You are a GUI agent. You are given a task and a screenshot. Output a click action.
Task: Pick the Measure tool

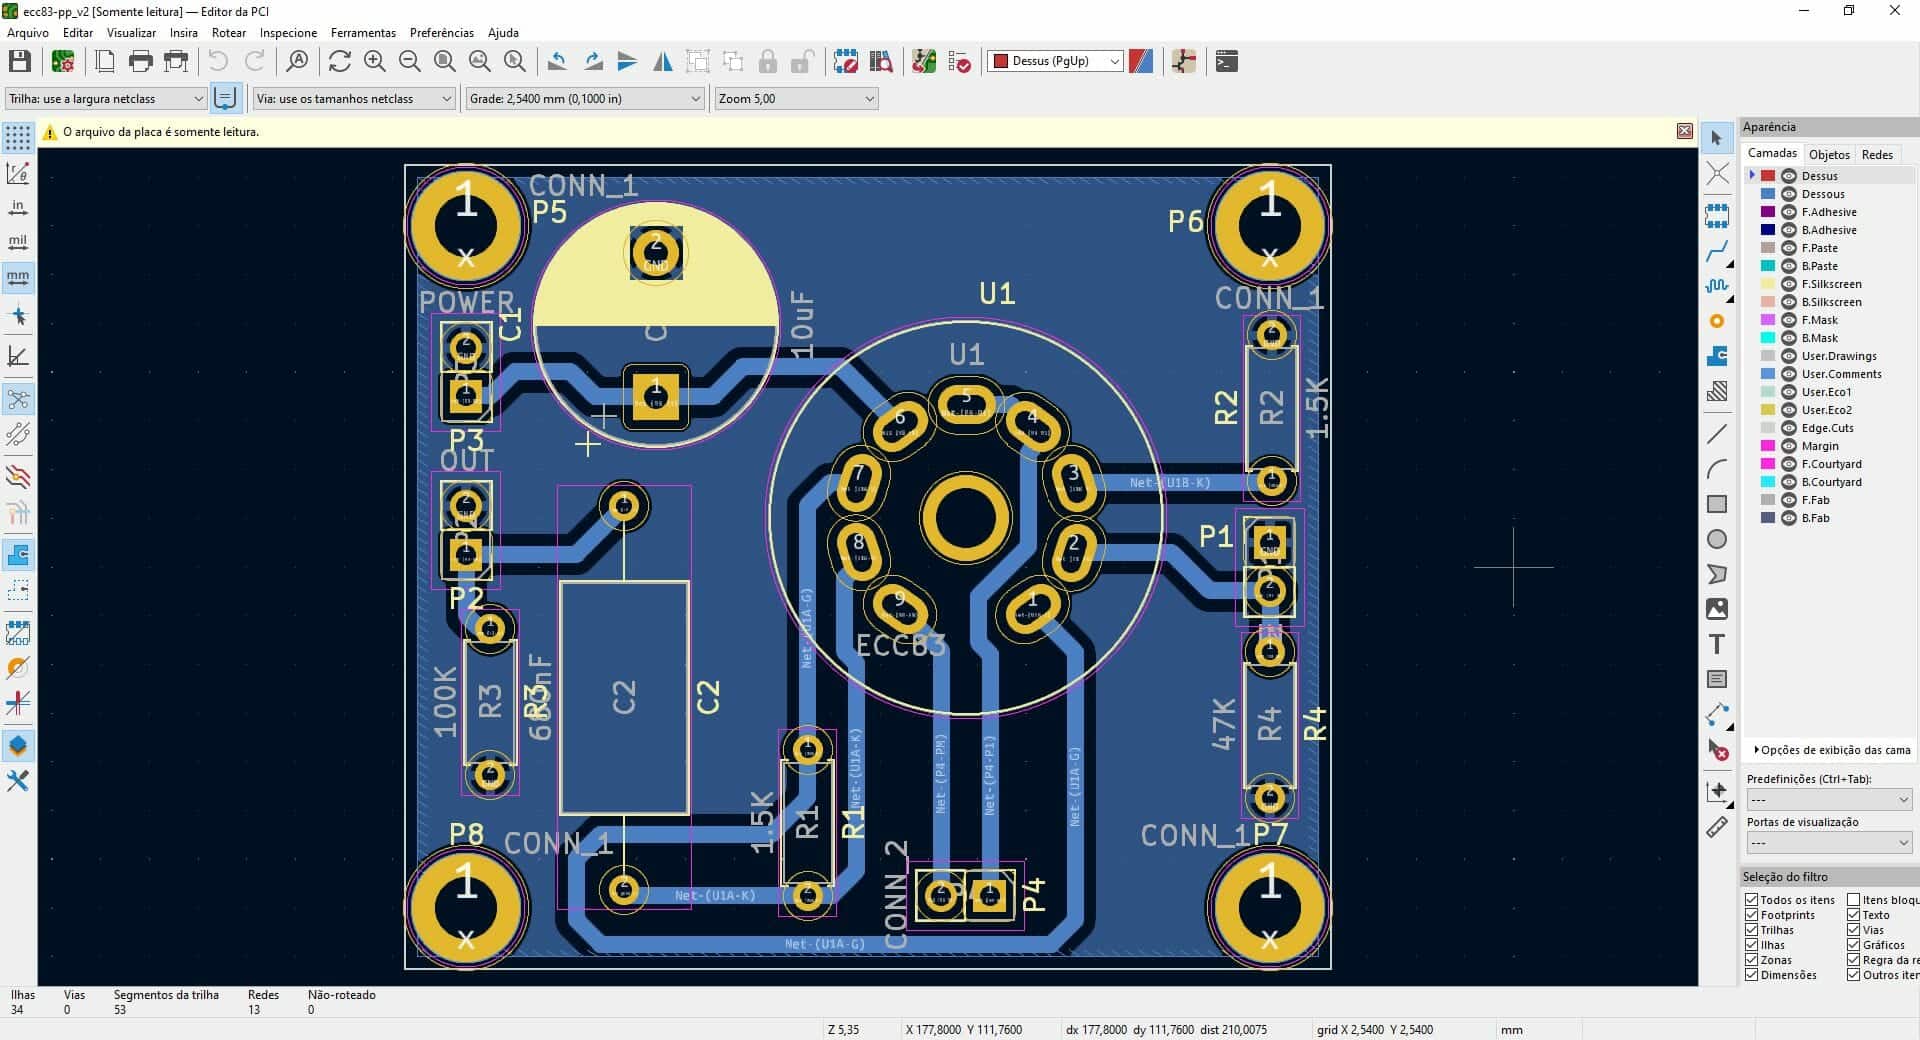(x=1718, y=828)
